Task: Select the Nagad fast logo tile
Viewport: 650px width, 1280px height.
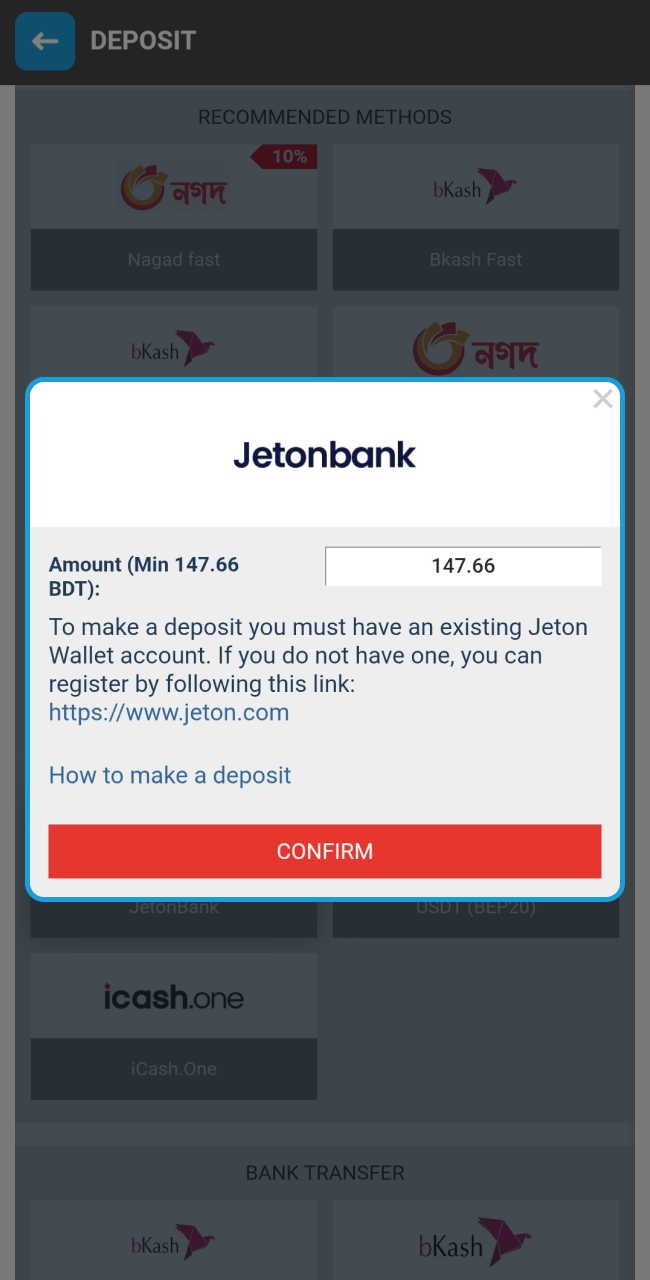Action: click(x=174, y=187)
